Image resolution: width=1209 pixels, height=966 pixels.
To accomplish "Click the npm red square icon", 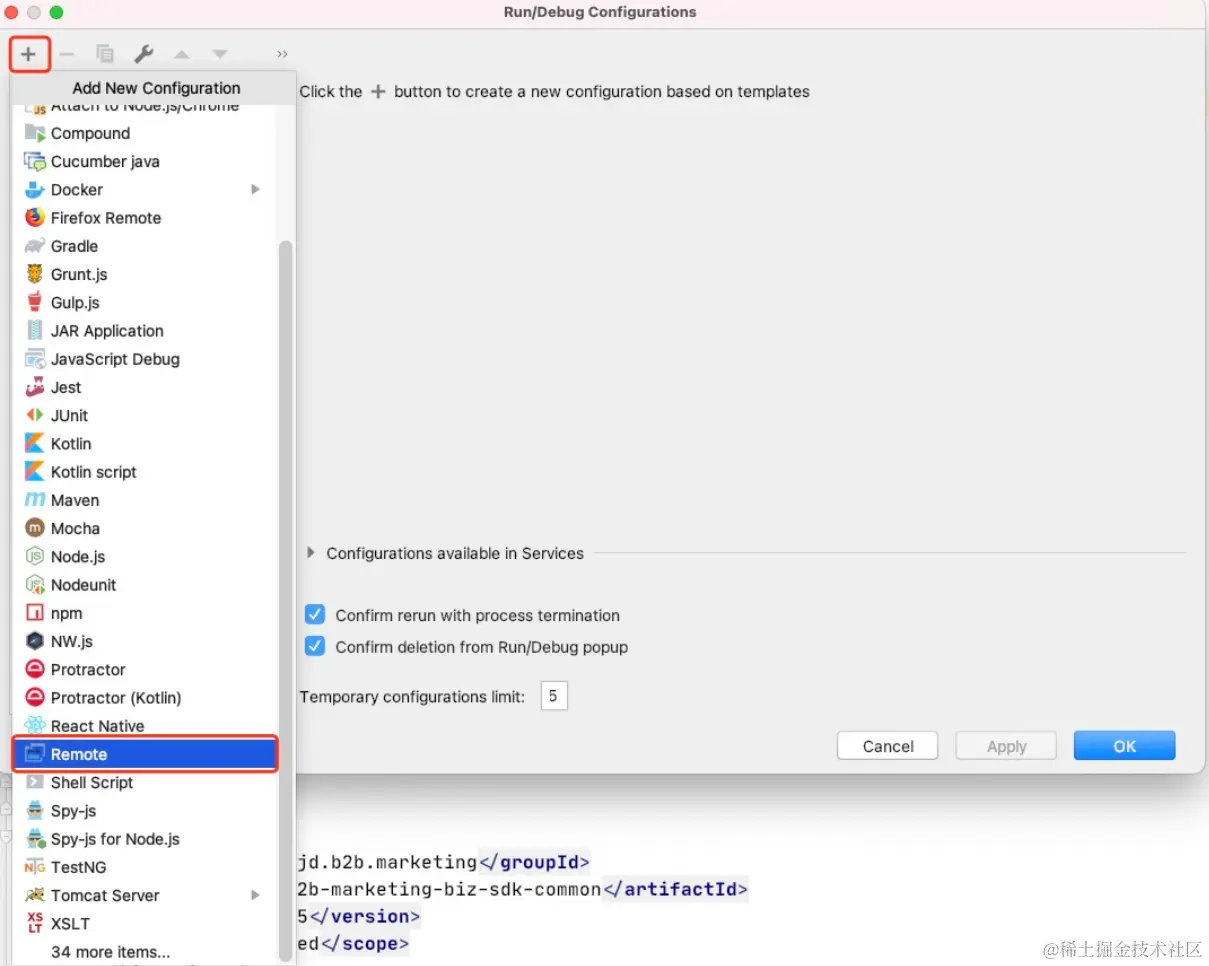I will (35, 613).
